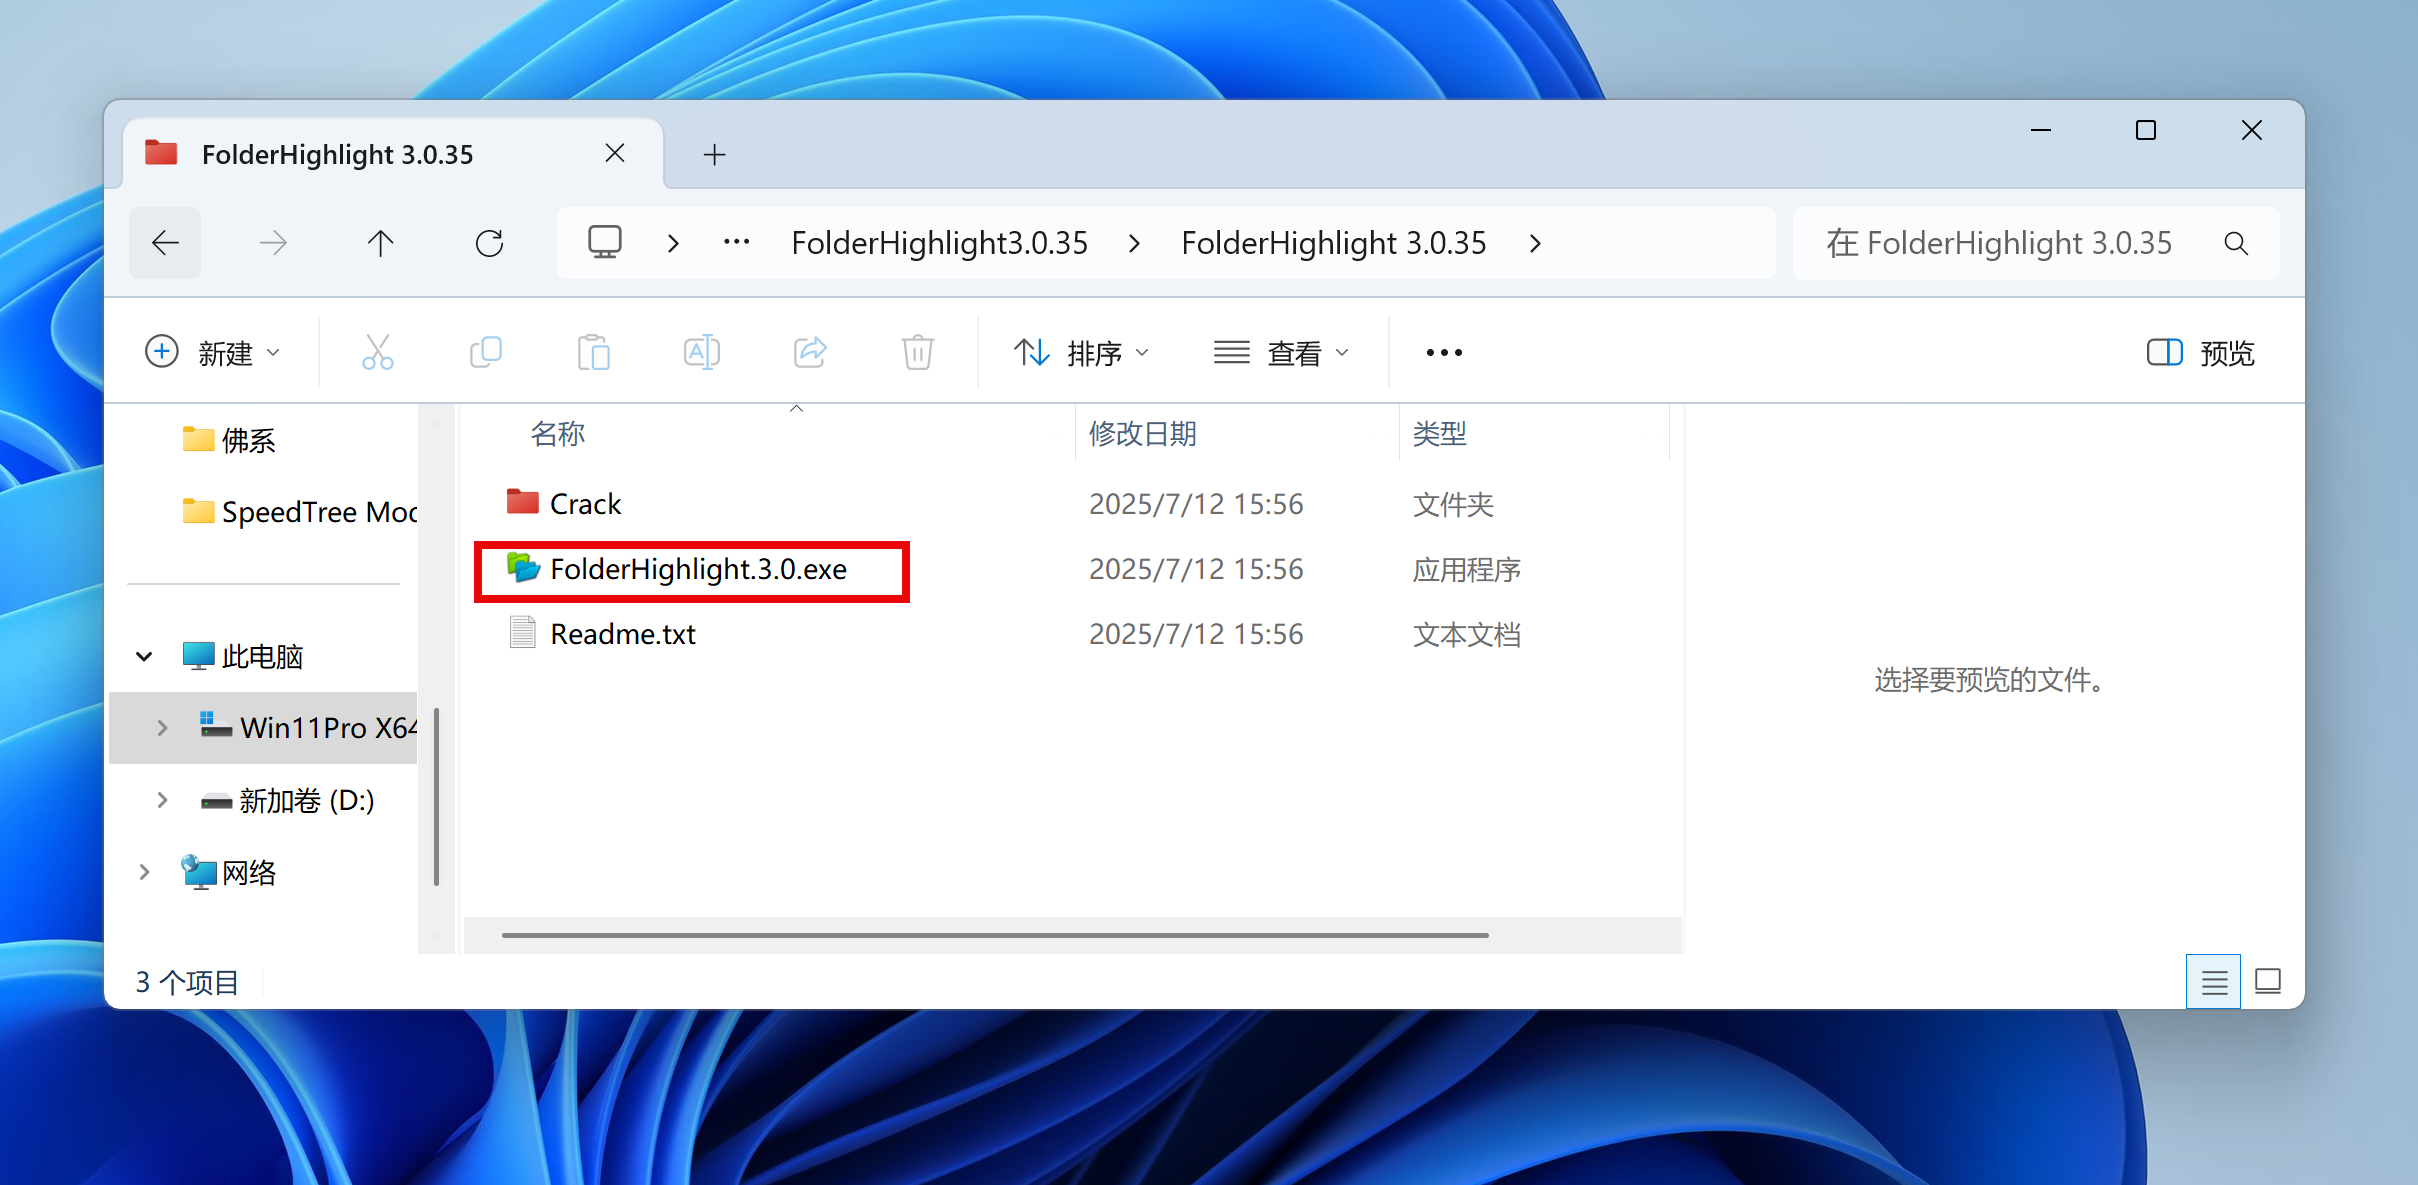Open a new tab with plus
2418x1185 pixels.
714,154
